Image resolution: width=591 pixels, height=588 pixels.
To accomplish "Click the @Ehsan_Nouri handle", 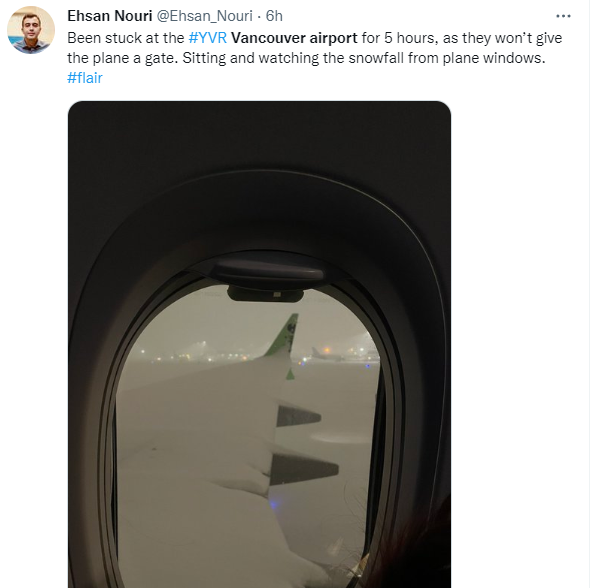I will (204, 16).
